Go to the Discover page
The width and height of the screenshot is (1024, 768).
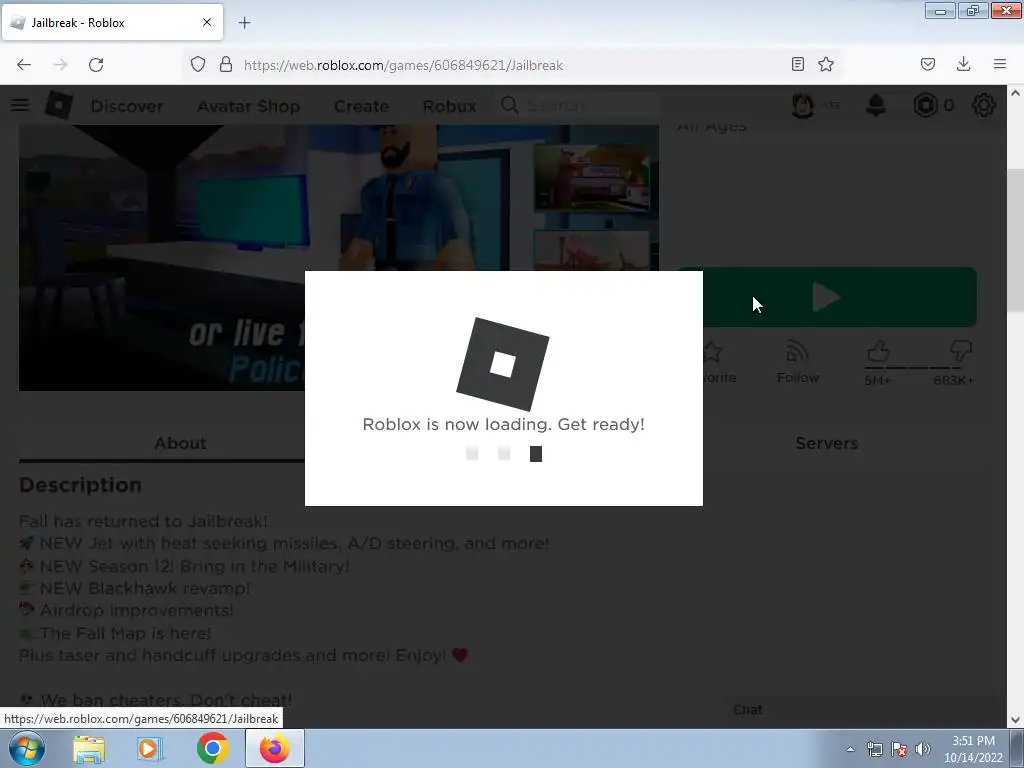point(127,106)
